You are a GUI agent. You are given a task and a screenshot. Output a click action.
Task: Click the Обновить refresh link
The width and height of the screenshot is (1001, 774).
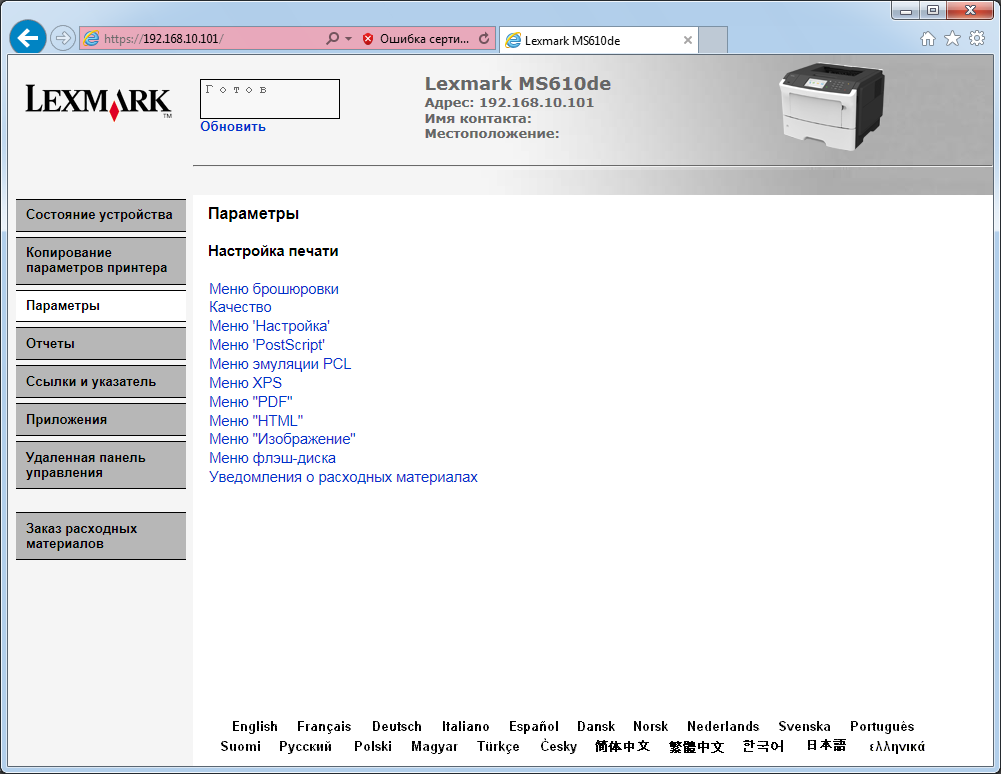232,126
